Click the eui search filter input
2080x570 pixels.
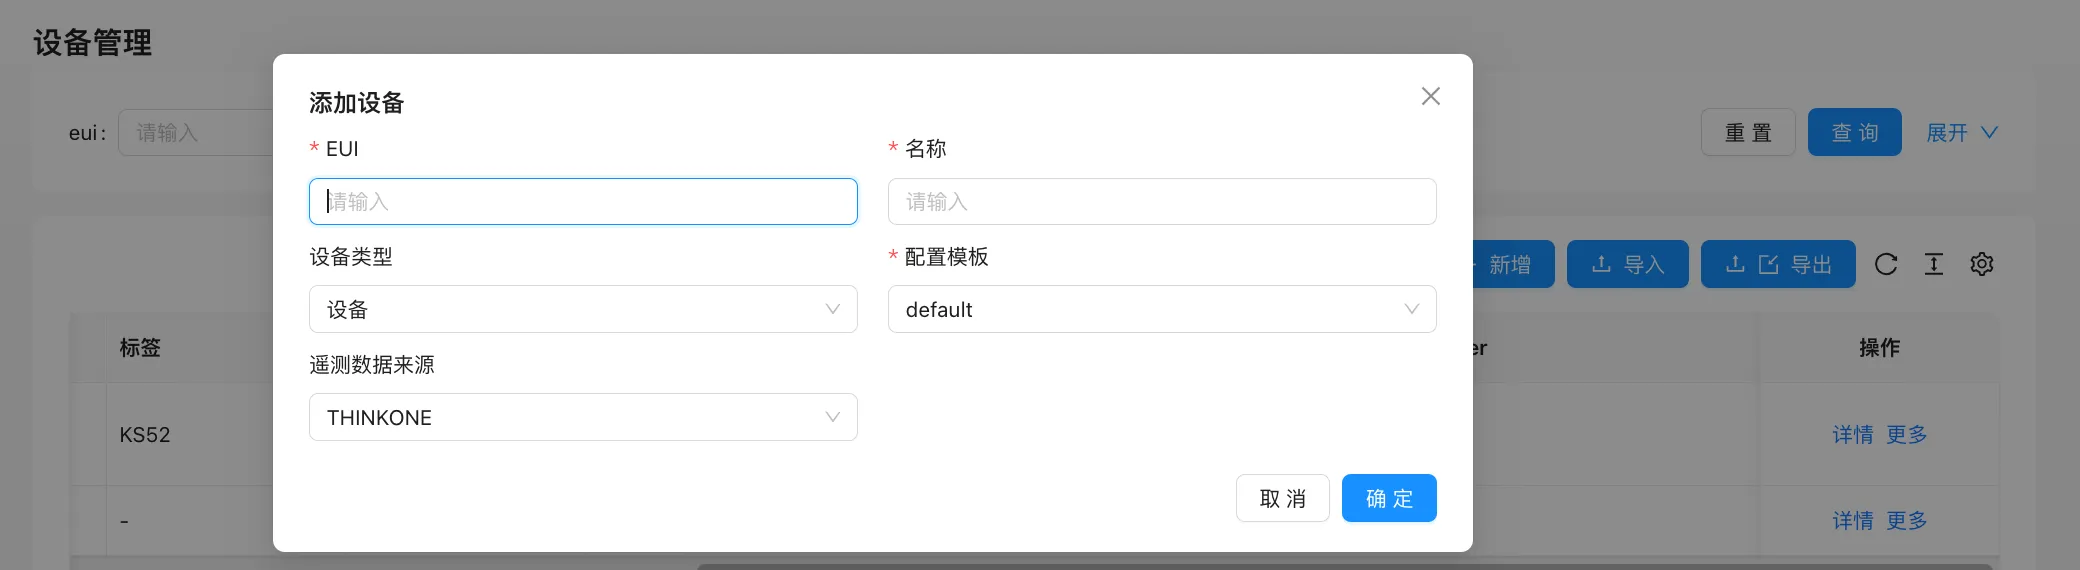196,132
